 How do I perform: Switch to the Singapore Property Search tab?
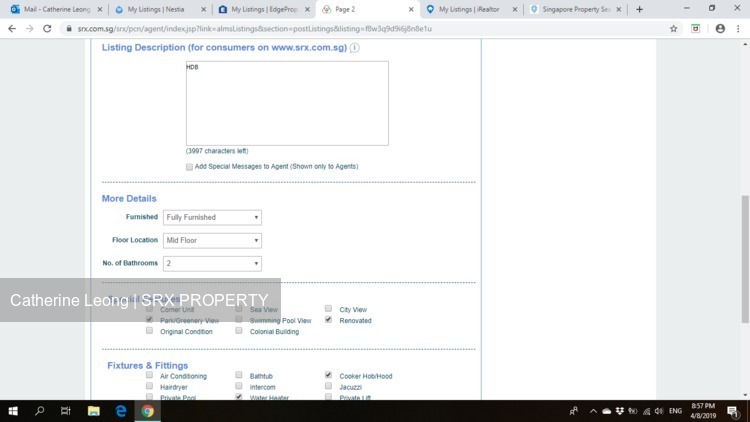point(574,9)
